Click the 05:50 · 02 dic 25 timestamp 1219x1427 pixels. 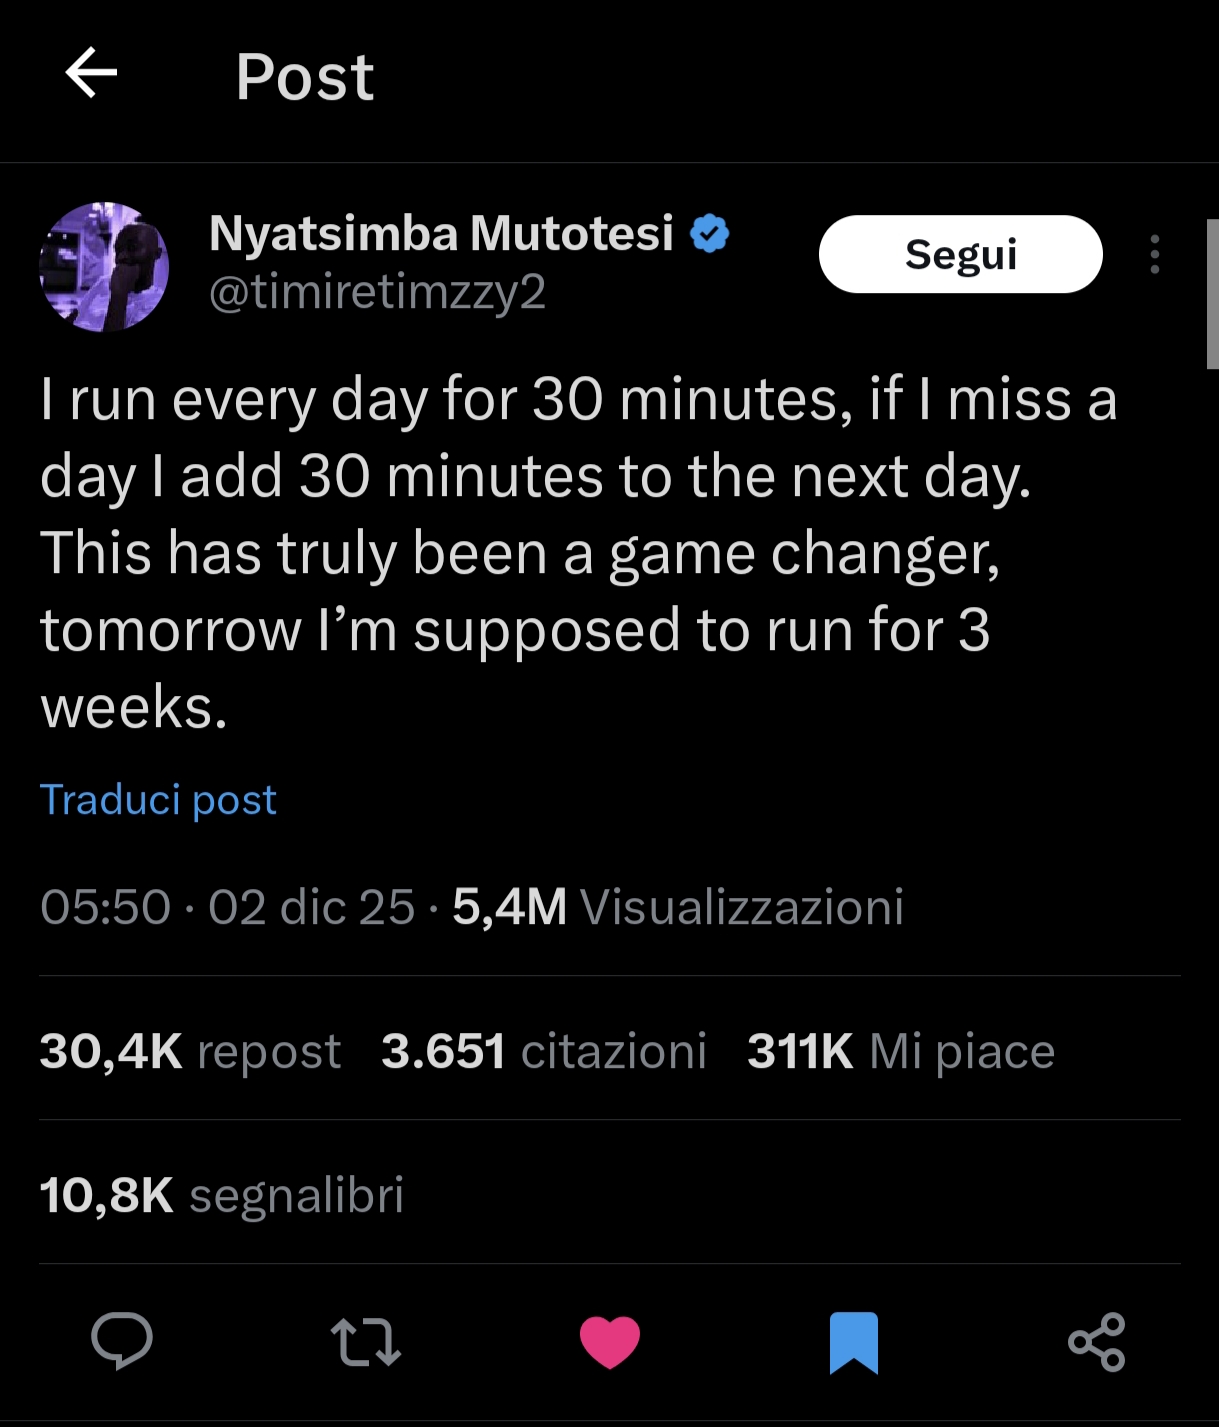tap(227, 907)
